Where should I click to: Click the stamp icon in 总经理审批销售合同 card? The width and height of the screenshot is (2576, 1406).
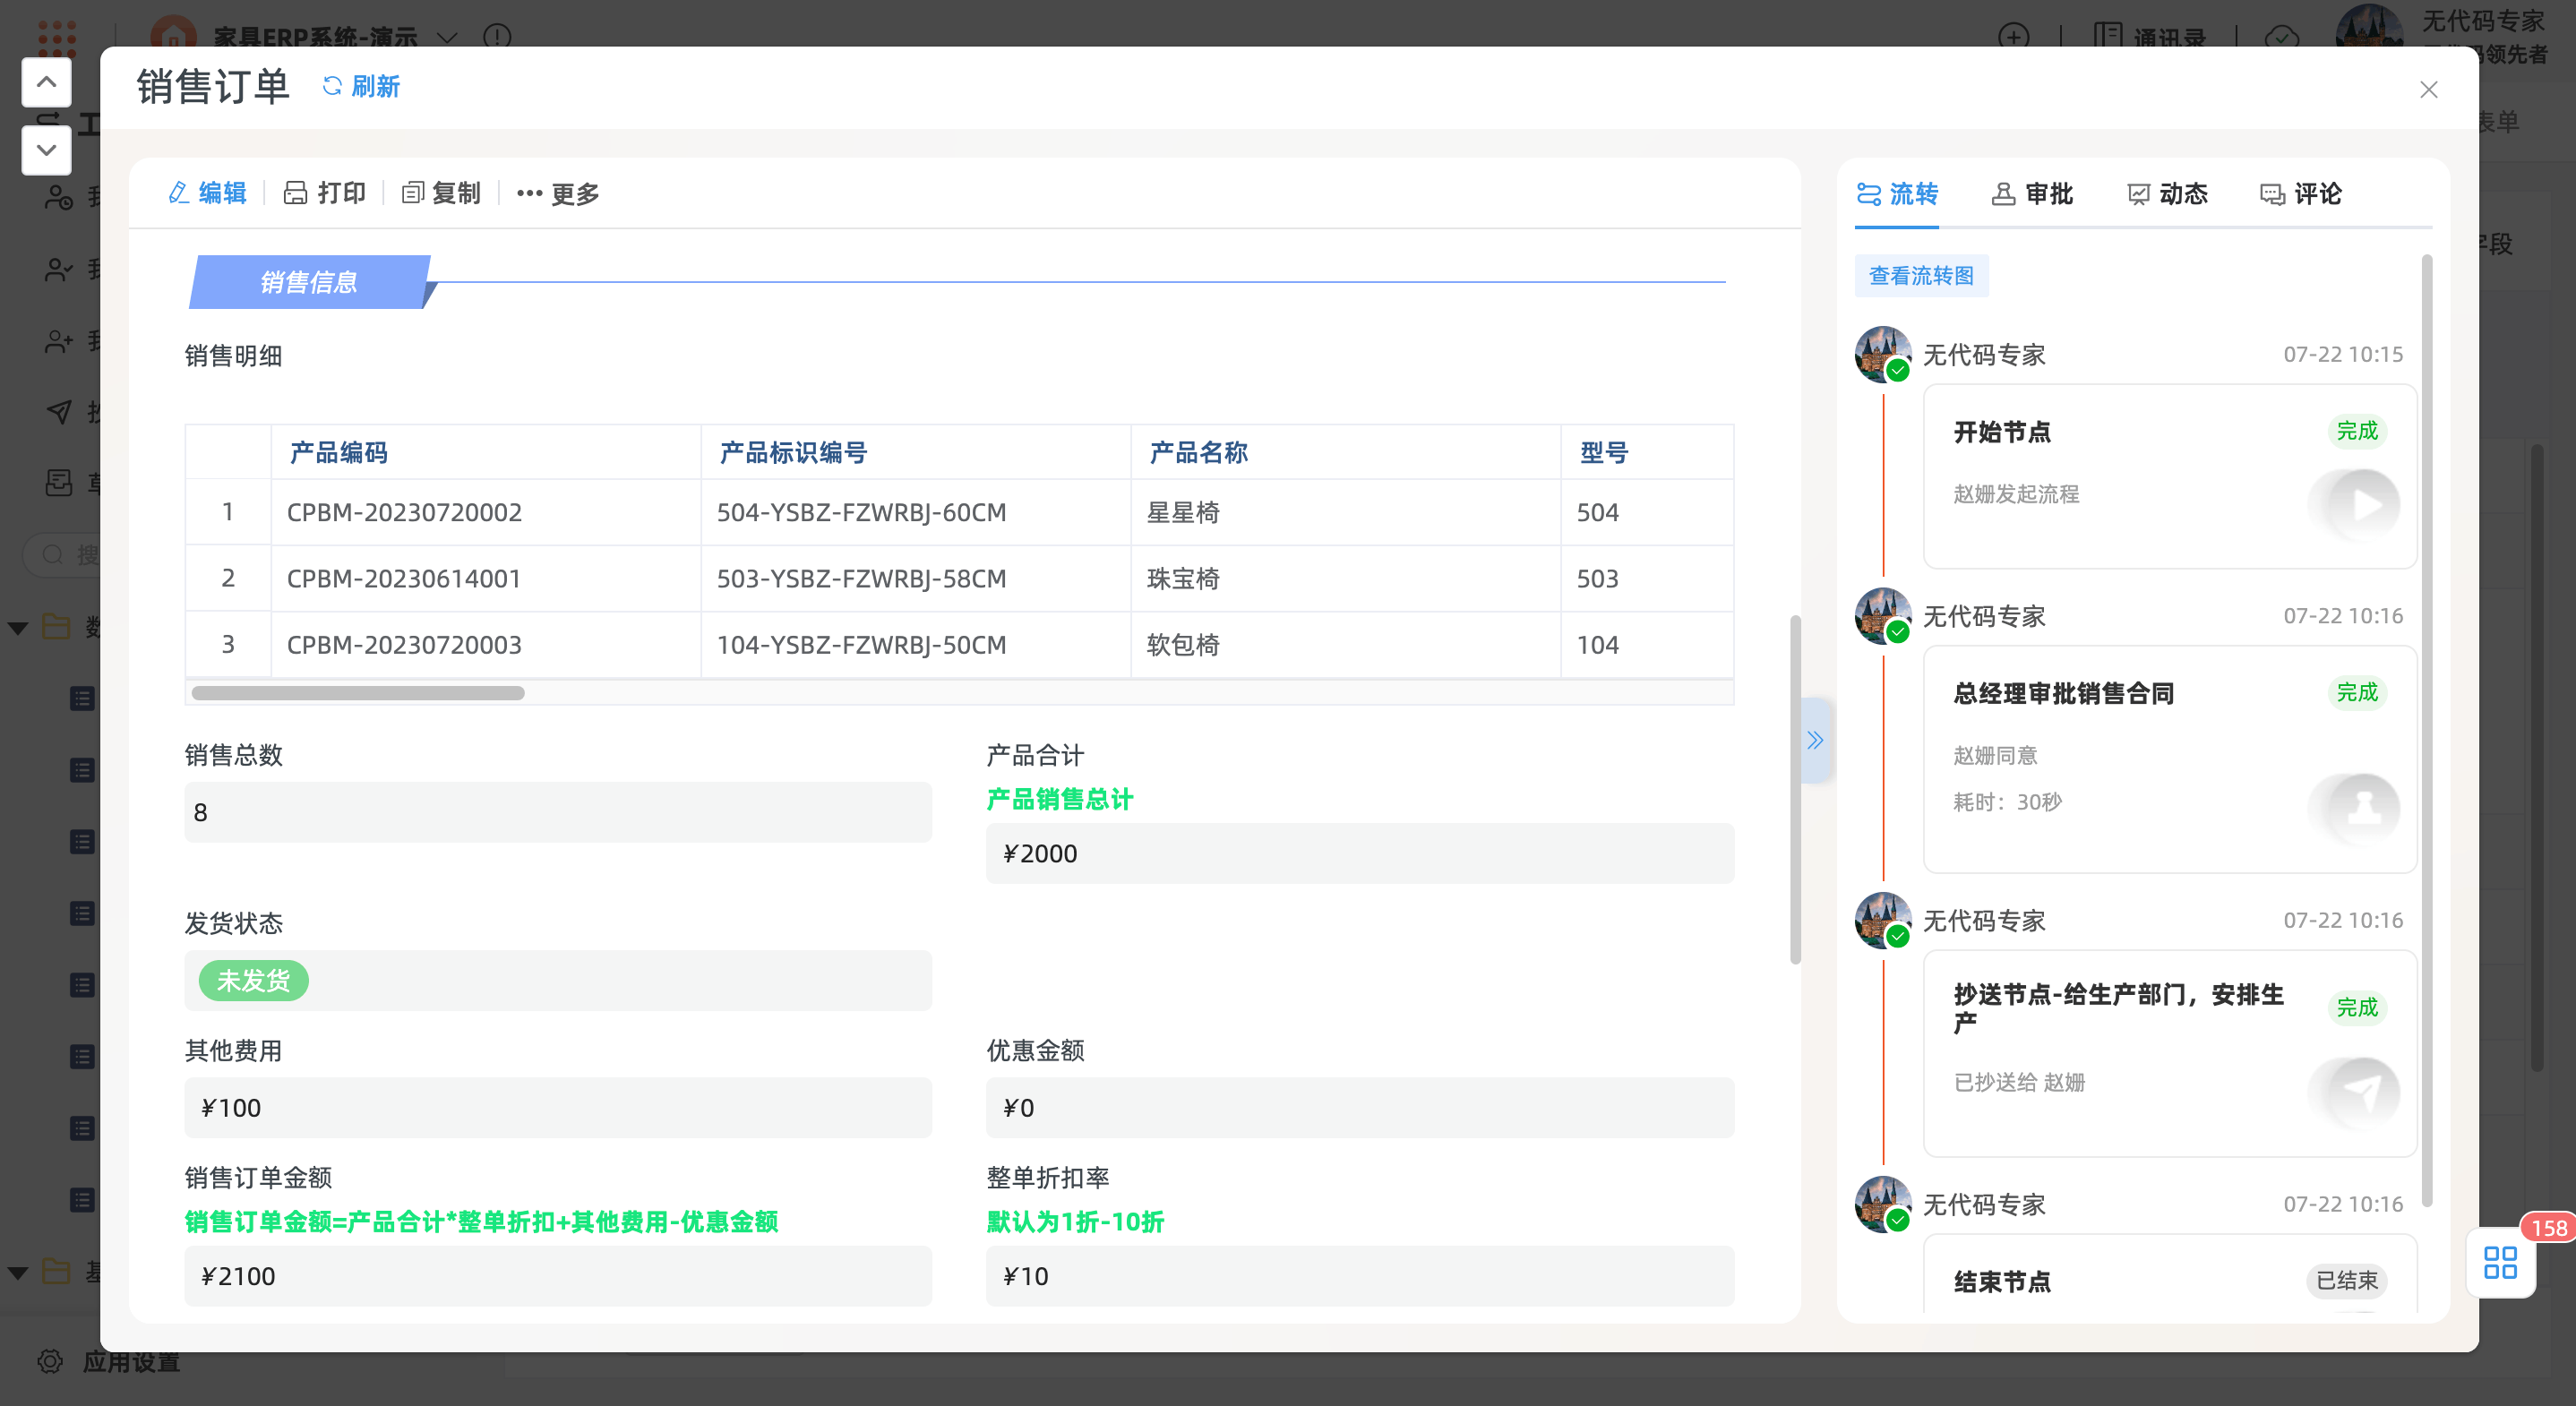point(2364,808)
